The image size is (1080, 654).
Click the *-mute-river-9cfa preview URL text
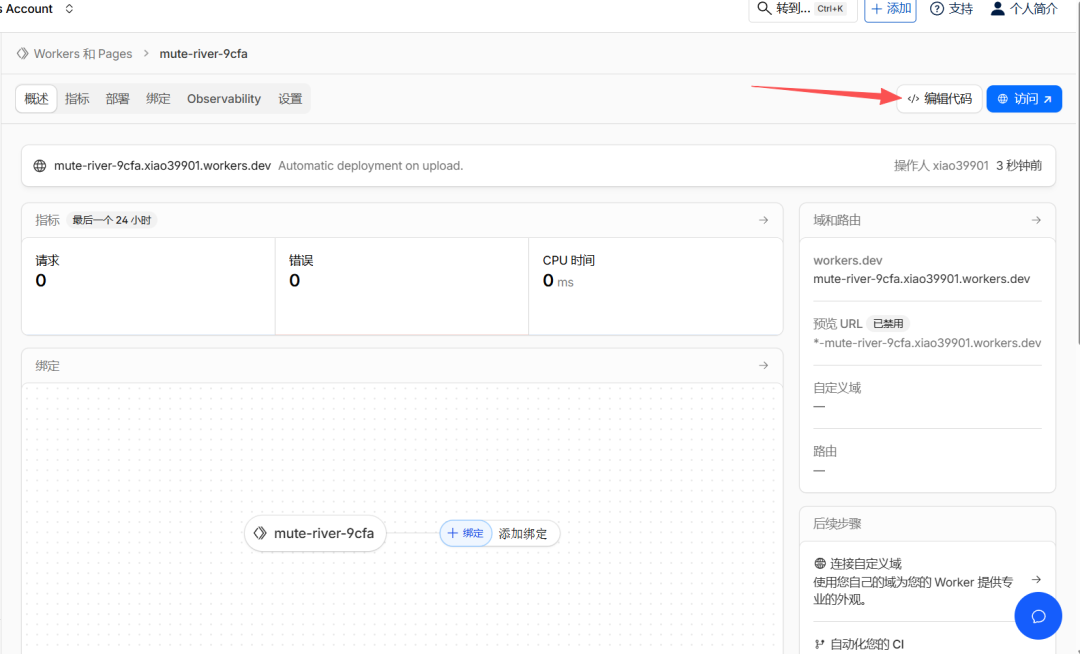pyautogui.click(x=927, y=343)
